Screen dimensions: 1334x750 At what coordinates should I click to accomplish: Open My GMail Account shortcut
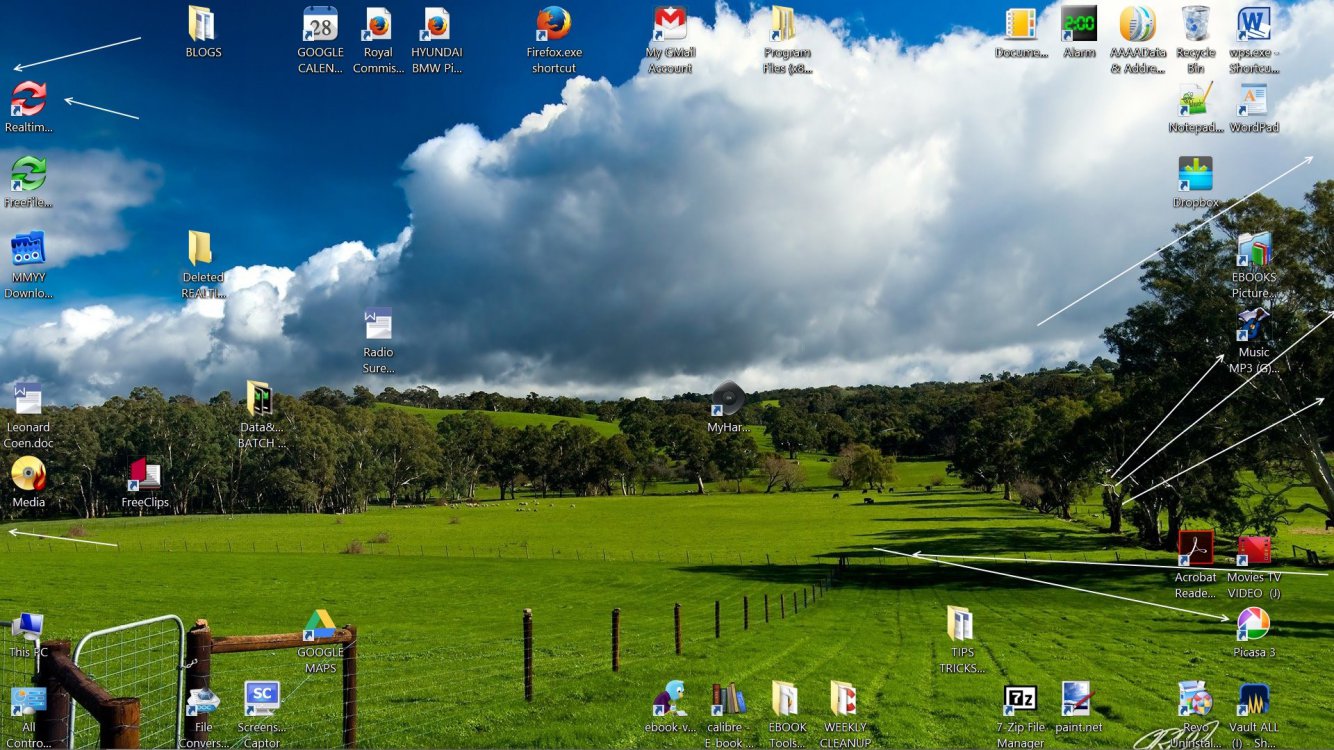coord(669,24)
